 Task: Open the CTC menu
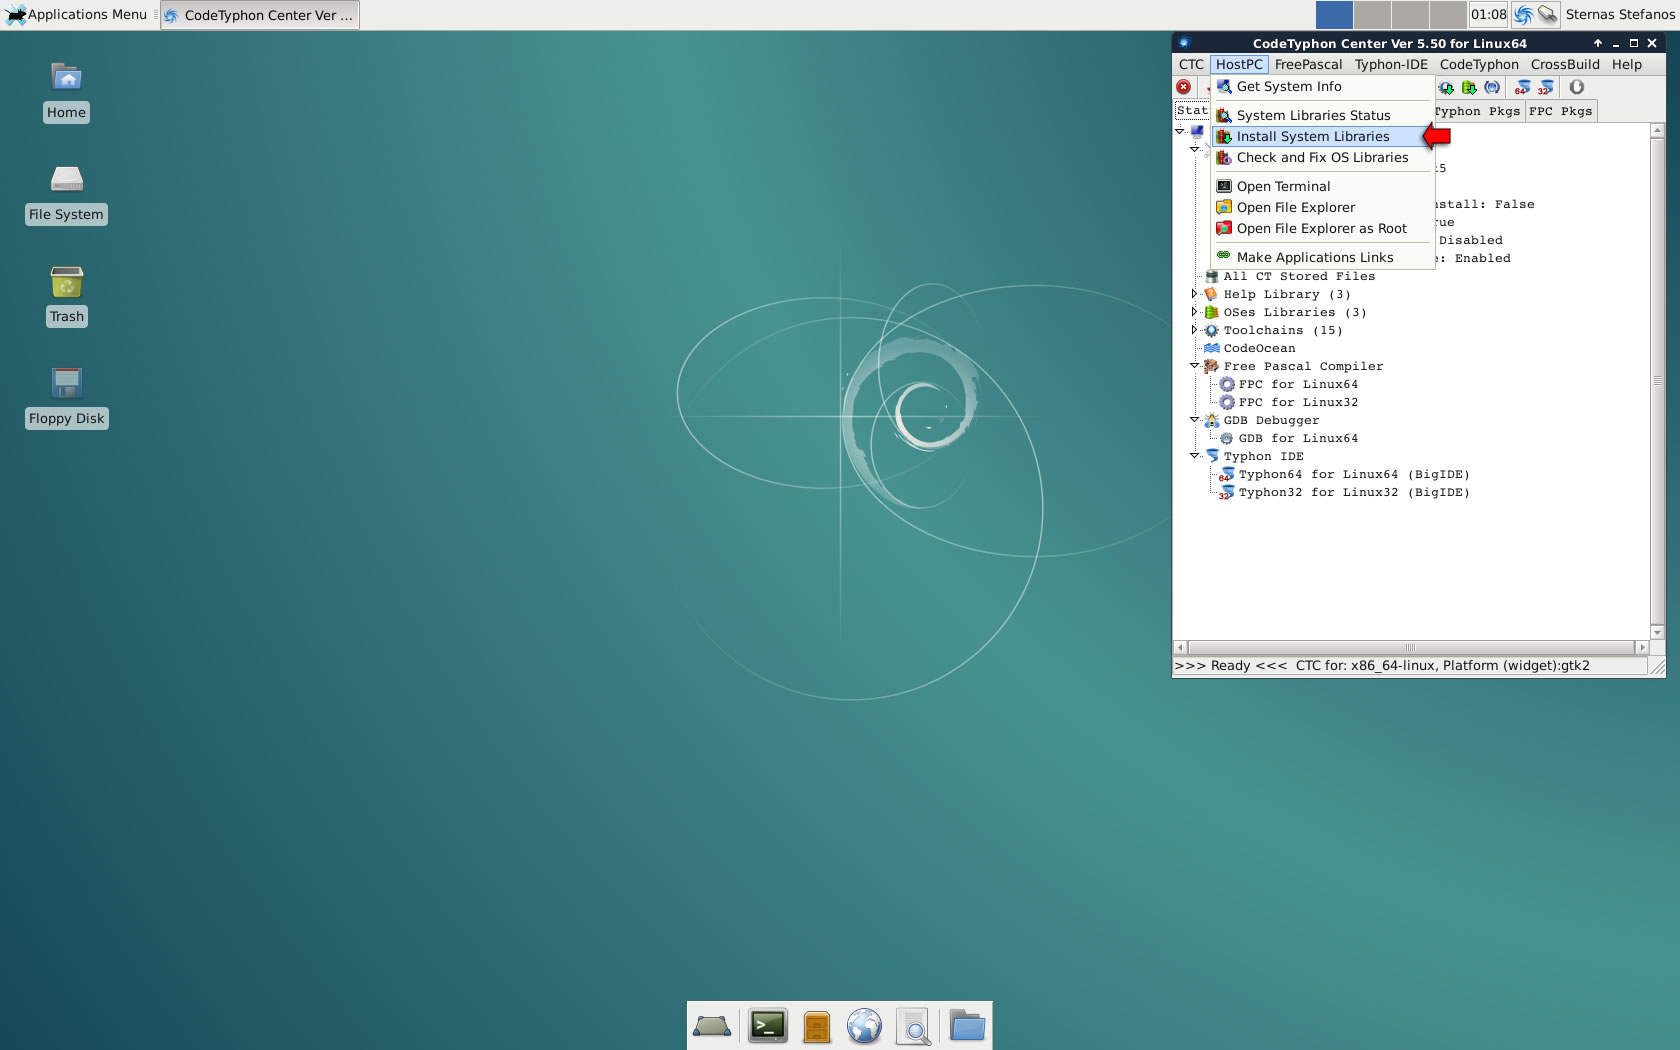coord(1191,64)
